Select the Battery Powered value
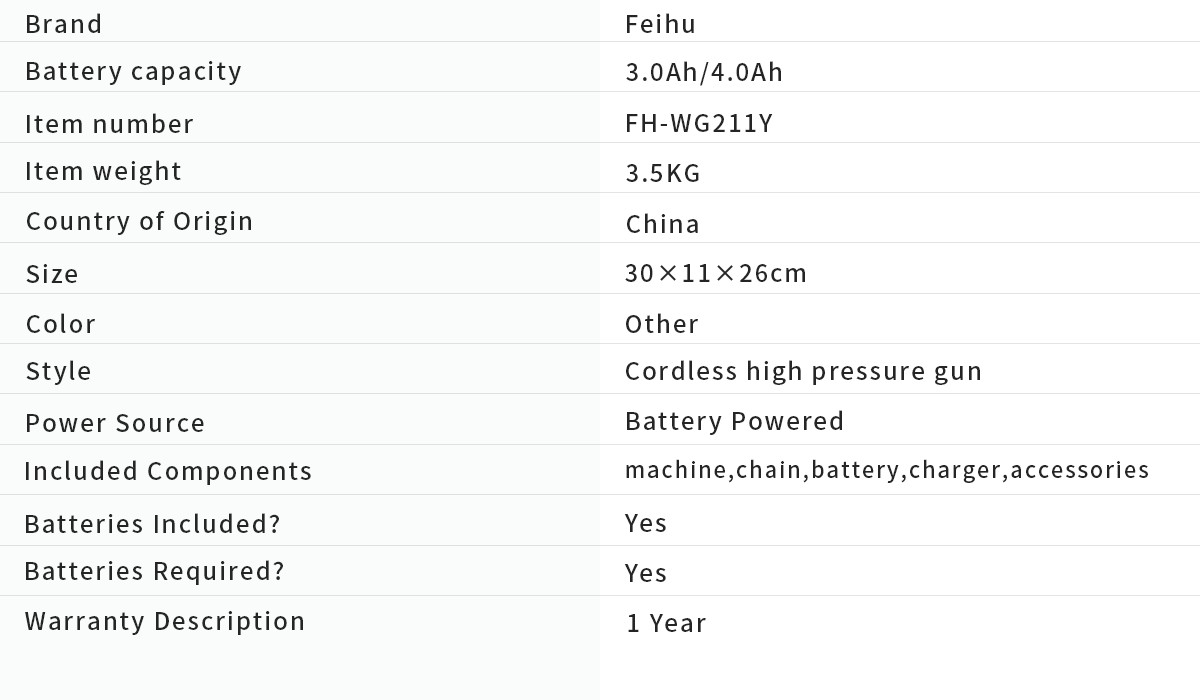1200x700 pixels. [x=734, y=421]
